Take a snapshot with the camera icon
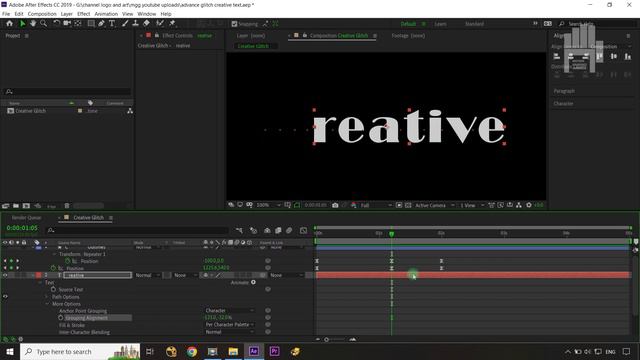 click(335, 205)
